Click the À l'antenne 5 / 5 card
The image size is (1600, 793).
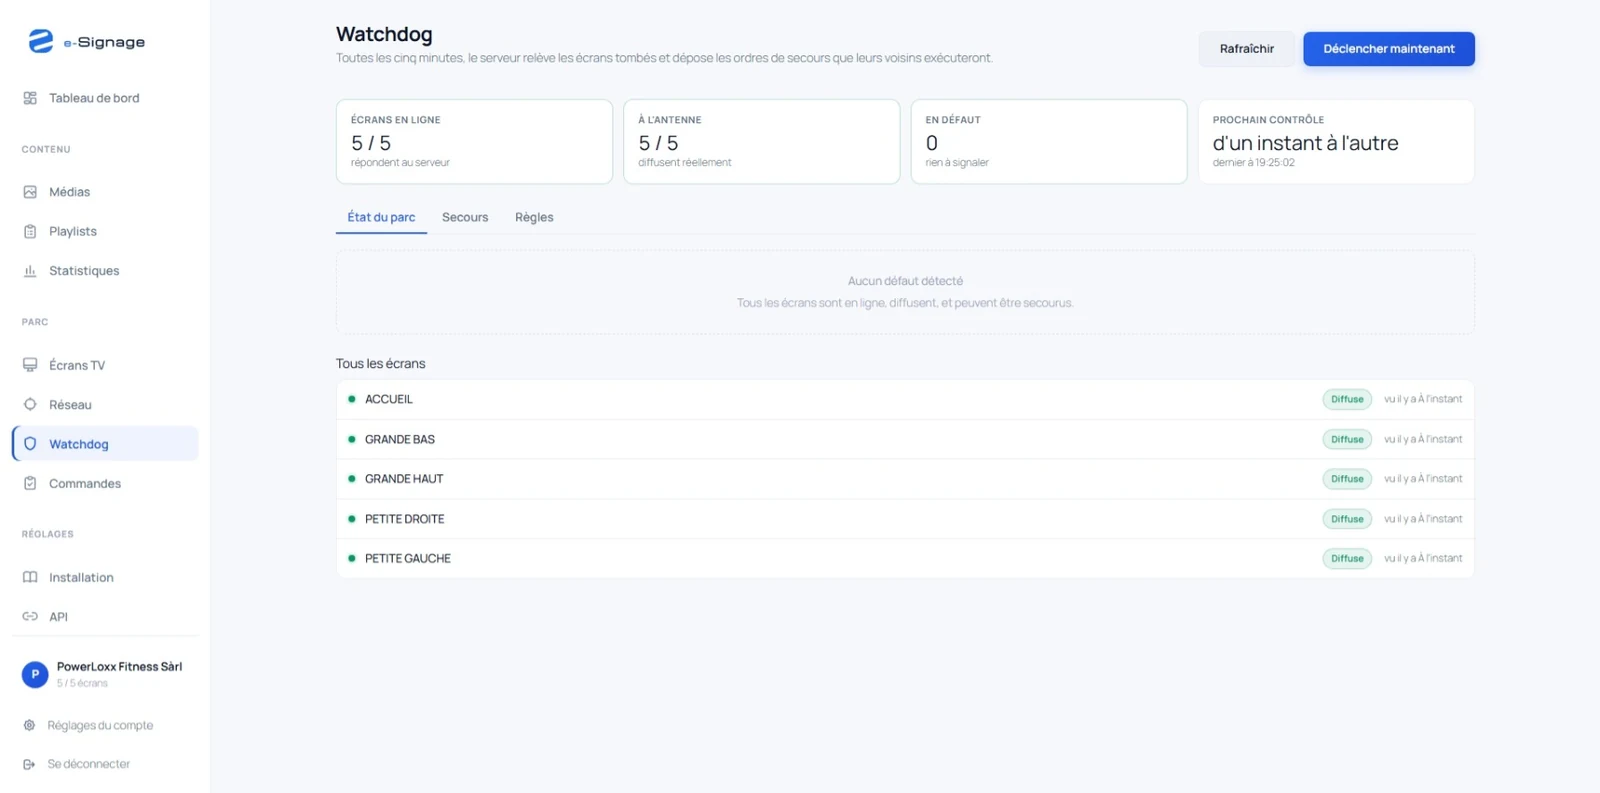762,141
